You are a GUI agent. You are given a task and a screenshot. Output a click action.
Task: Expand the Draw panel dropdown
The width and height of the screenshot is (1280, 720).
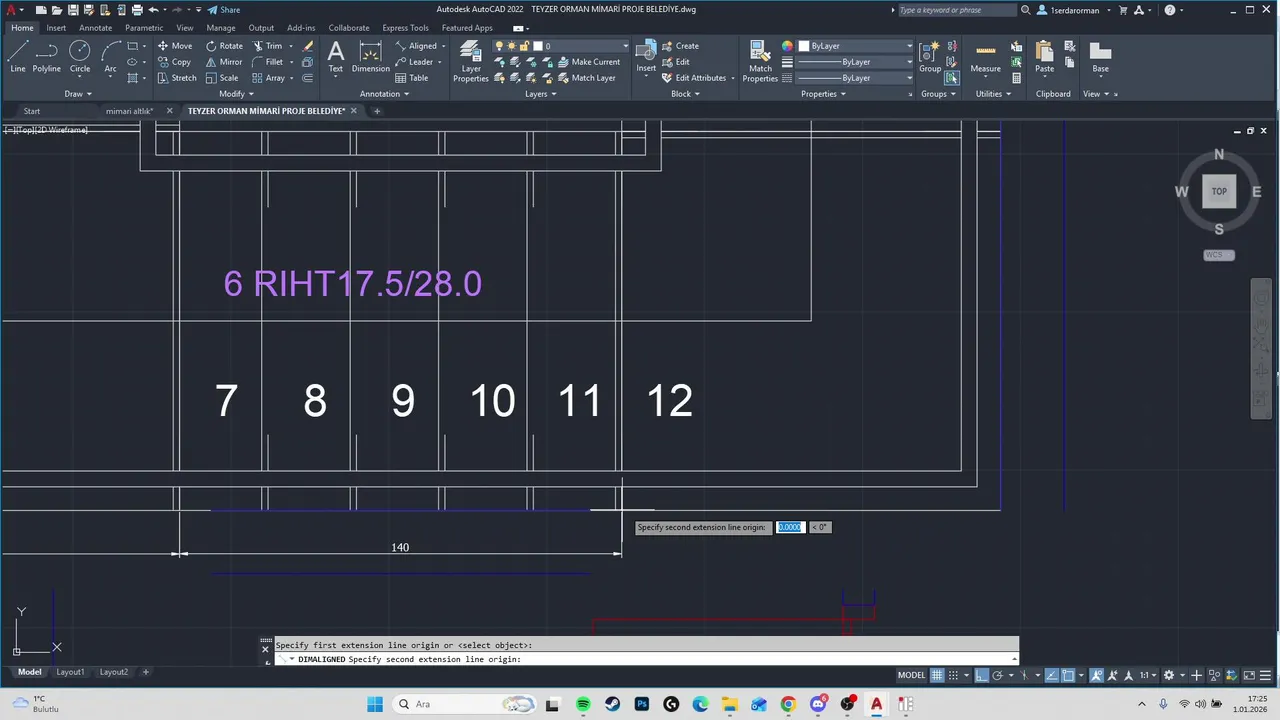[x=78, y=94]
